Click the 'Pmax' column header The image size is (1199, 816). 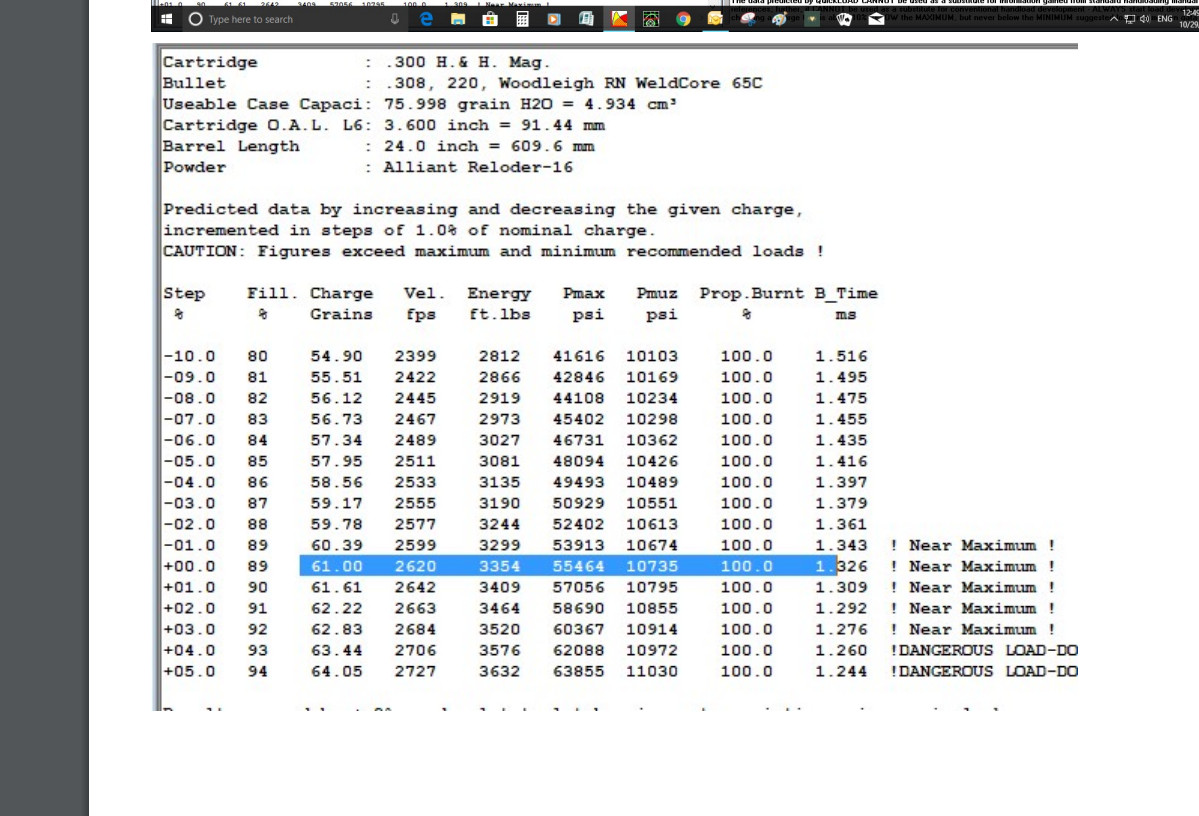(x=583, y=294)
